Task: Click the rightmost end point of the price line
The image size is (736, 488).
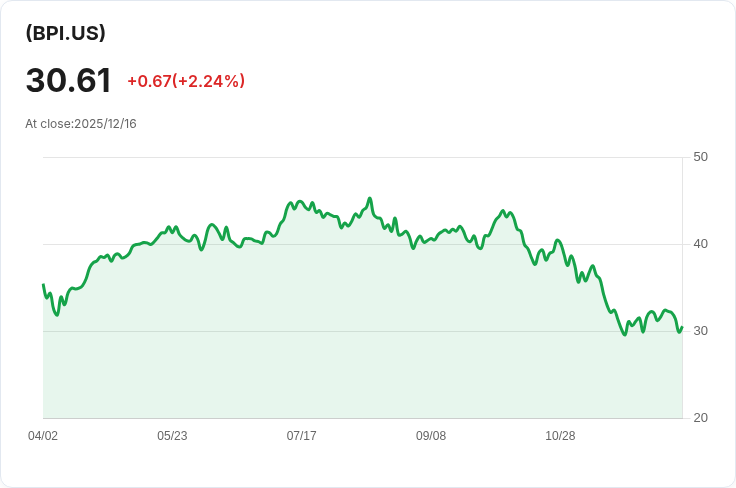Action: pos(682,327)
